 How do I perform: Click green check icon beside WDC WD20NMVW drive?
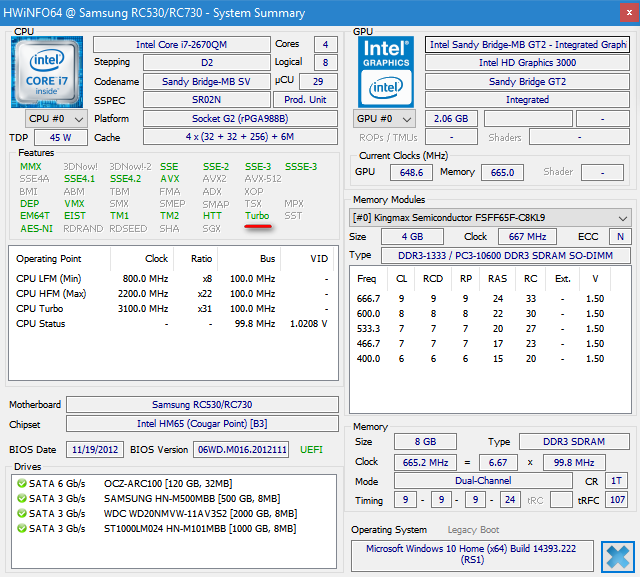22,513
